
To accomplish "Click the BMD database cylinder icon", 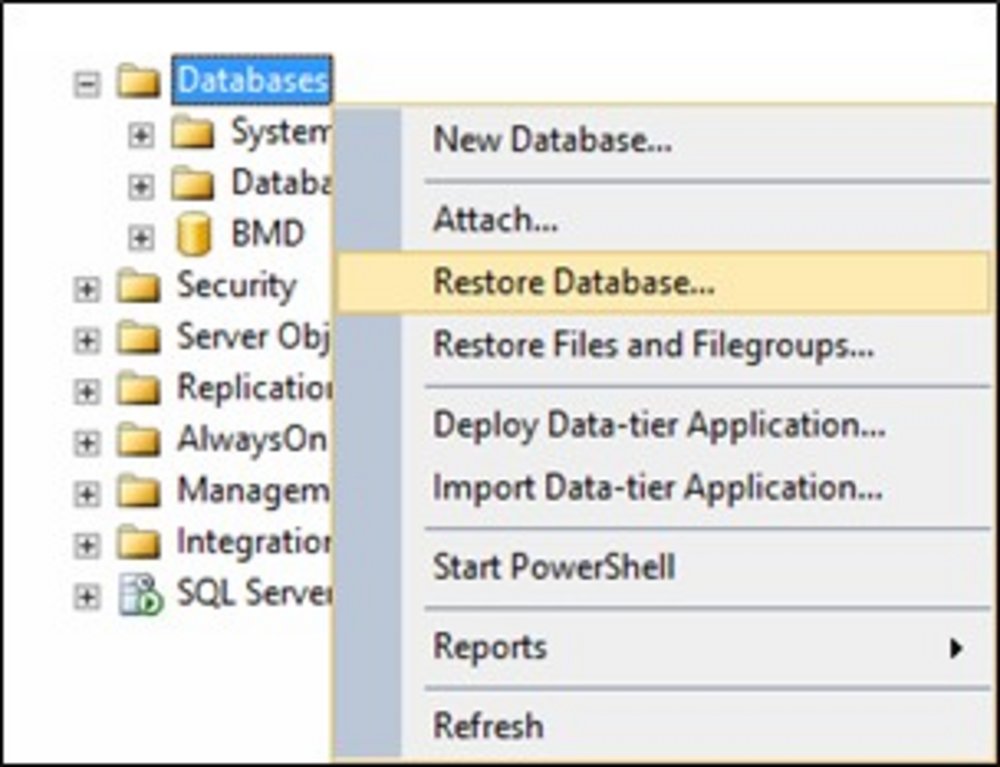I will [193, 235].
